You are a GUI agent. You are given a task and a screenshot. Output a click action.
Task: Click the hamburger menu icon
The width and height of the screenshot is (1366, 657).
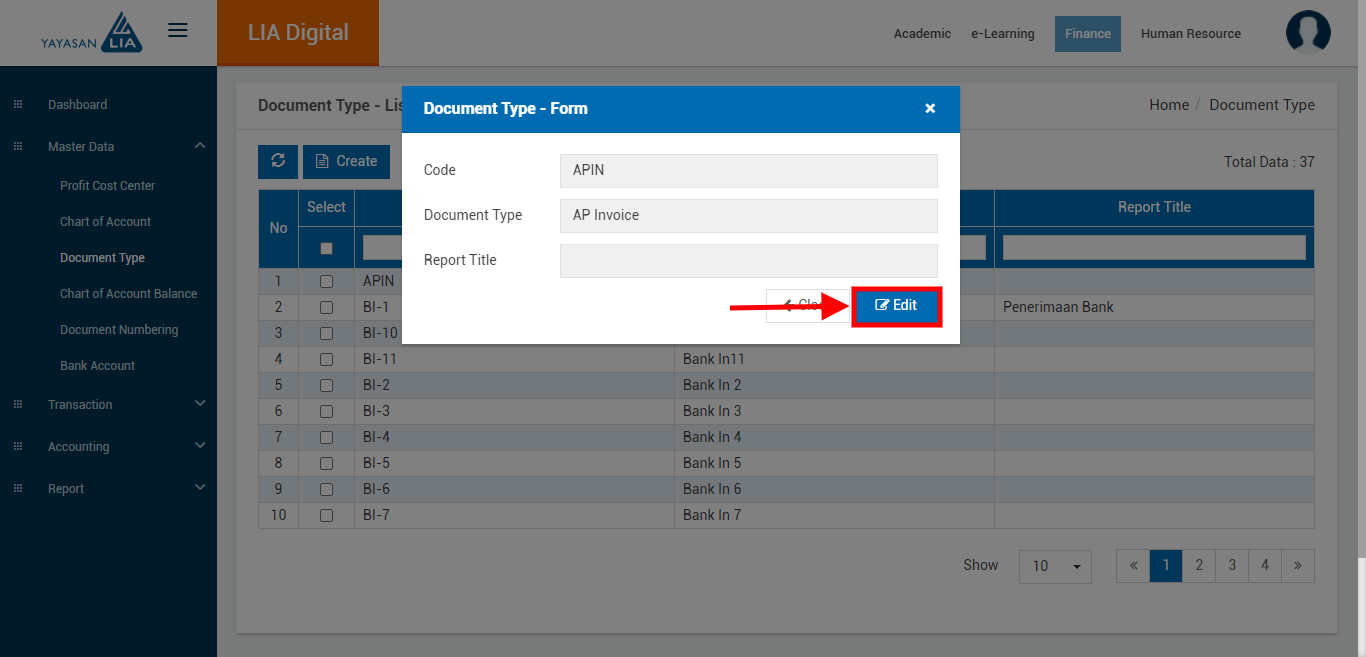178,31
